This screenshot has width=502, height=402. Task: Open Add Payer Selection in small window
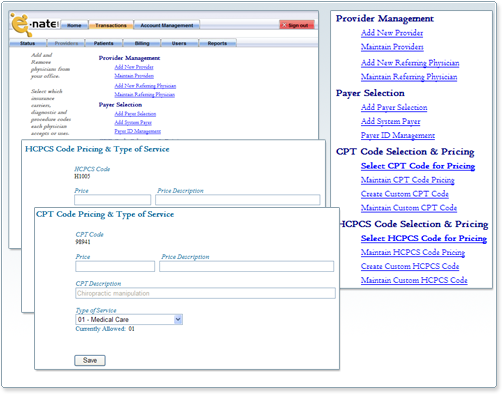pos(135,114)
